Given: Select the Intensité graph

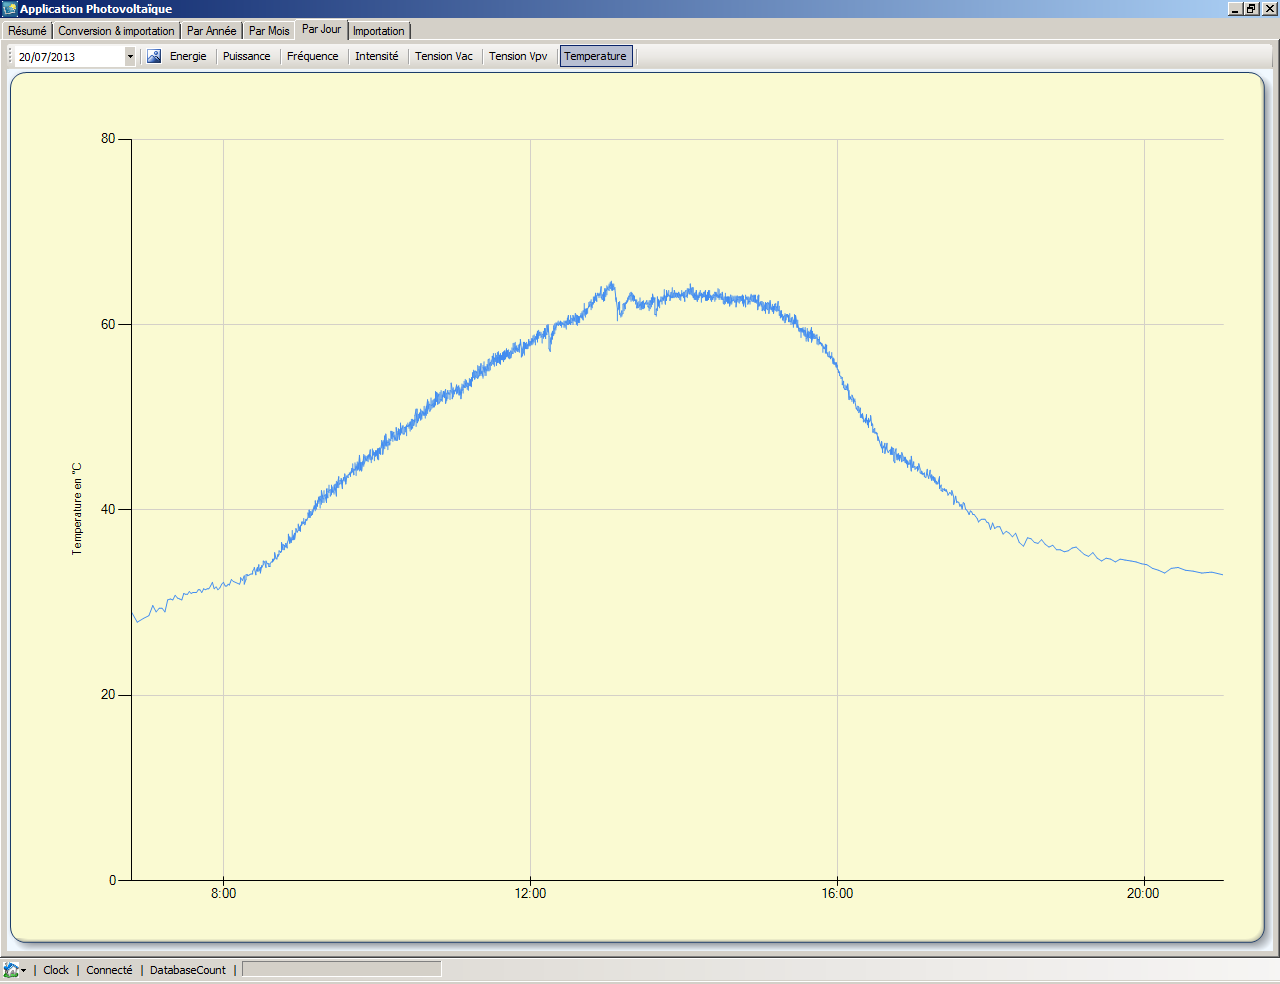Looking at the screenshot, I should [x=376, y=56].
